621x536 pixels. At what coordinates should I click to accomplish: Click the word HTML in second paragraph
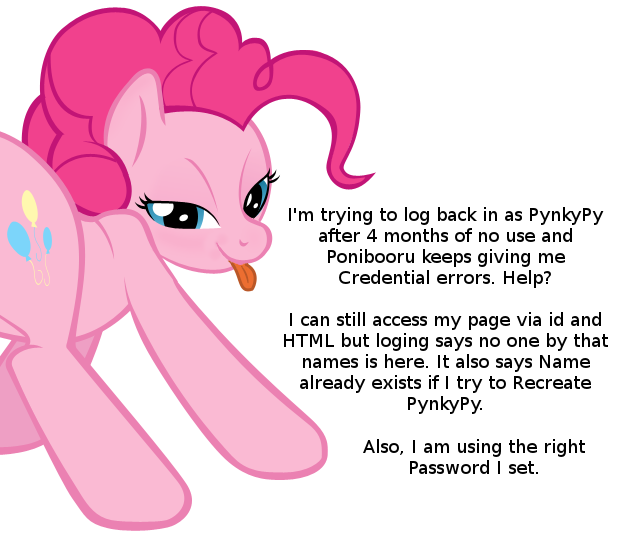coord(309,341)
